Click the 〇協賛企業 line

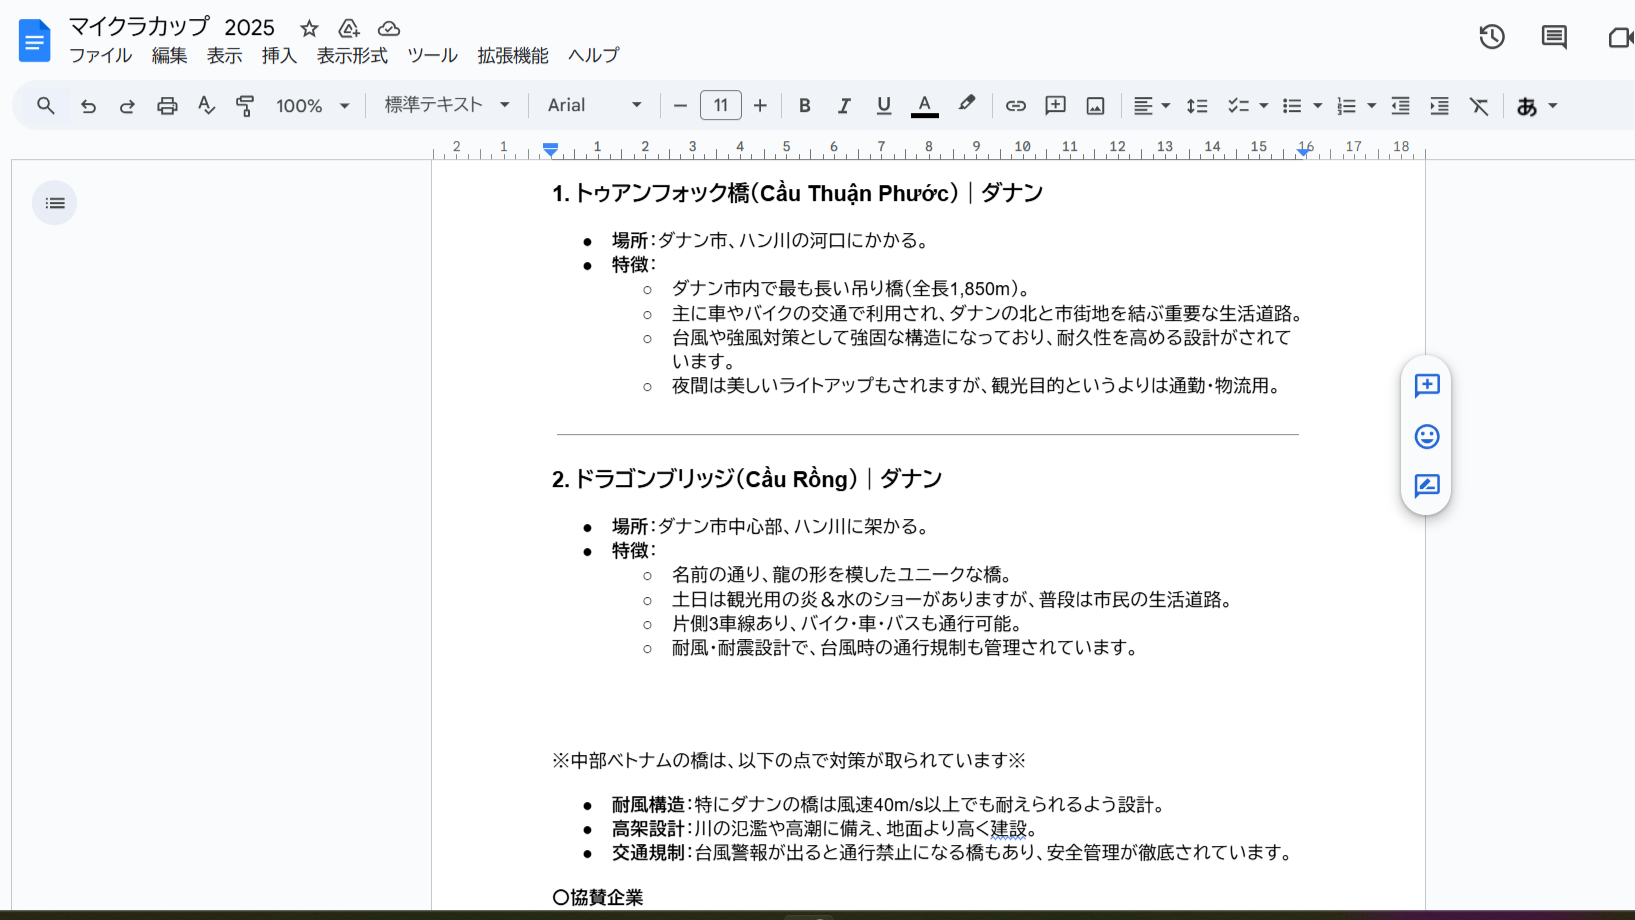coord(598,897)
